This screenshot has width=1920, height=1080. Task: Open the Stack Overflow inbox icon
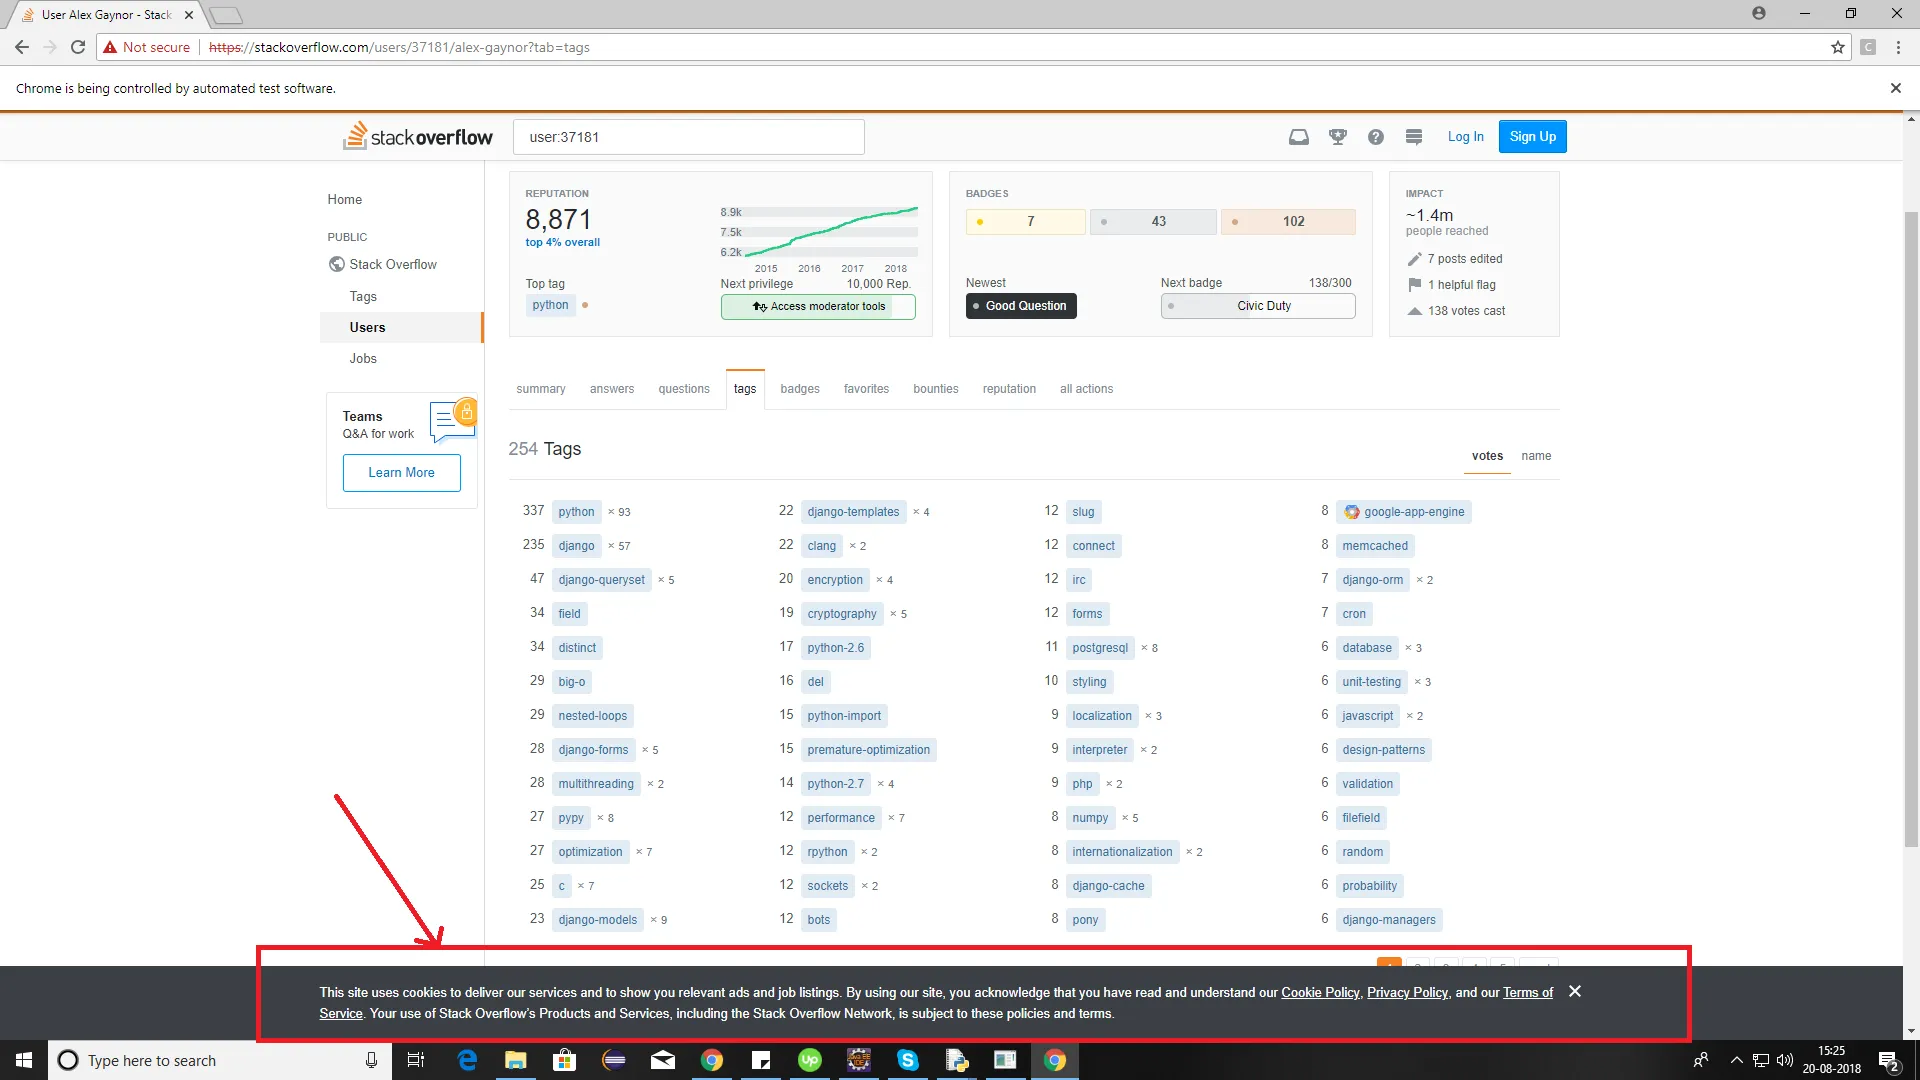(1298, 137)
